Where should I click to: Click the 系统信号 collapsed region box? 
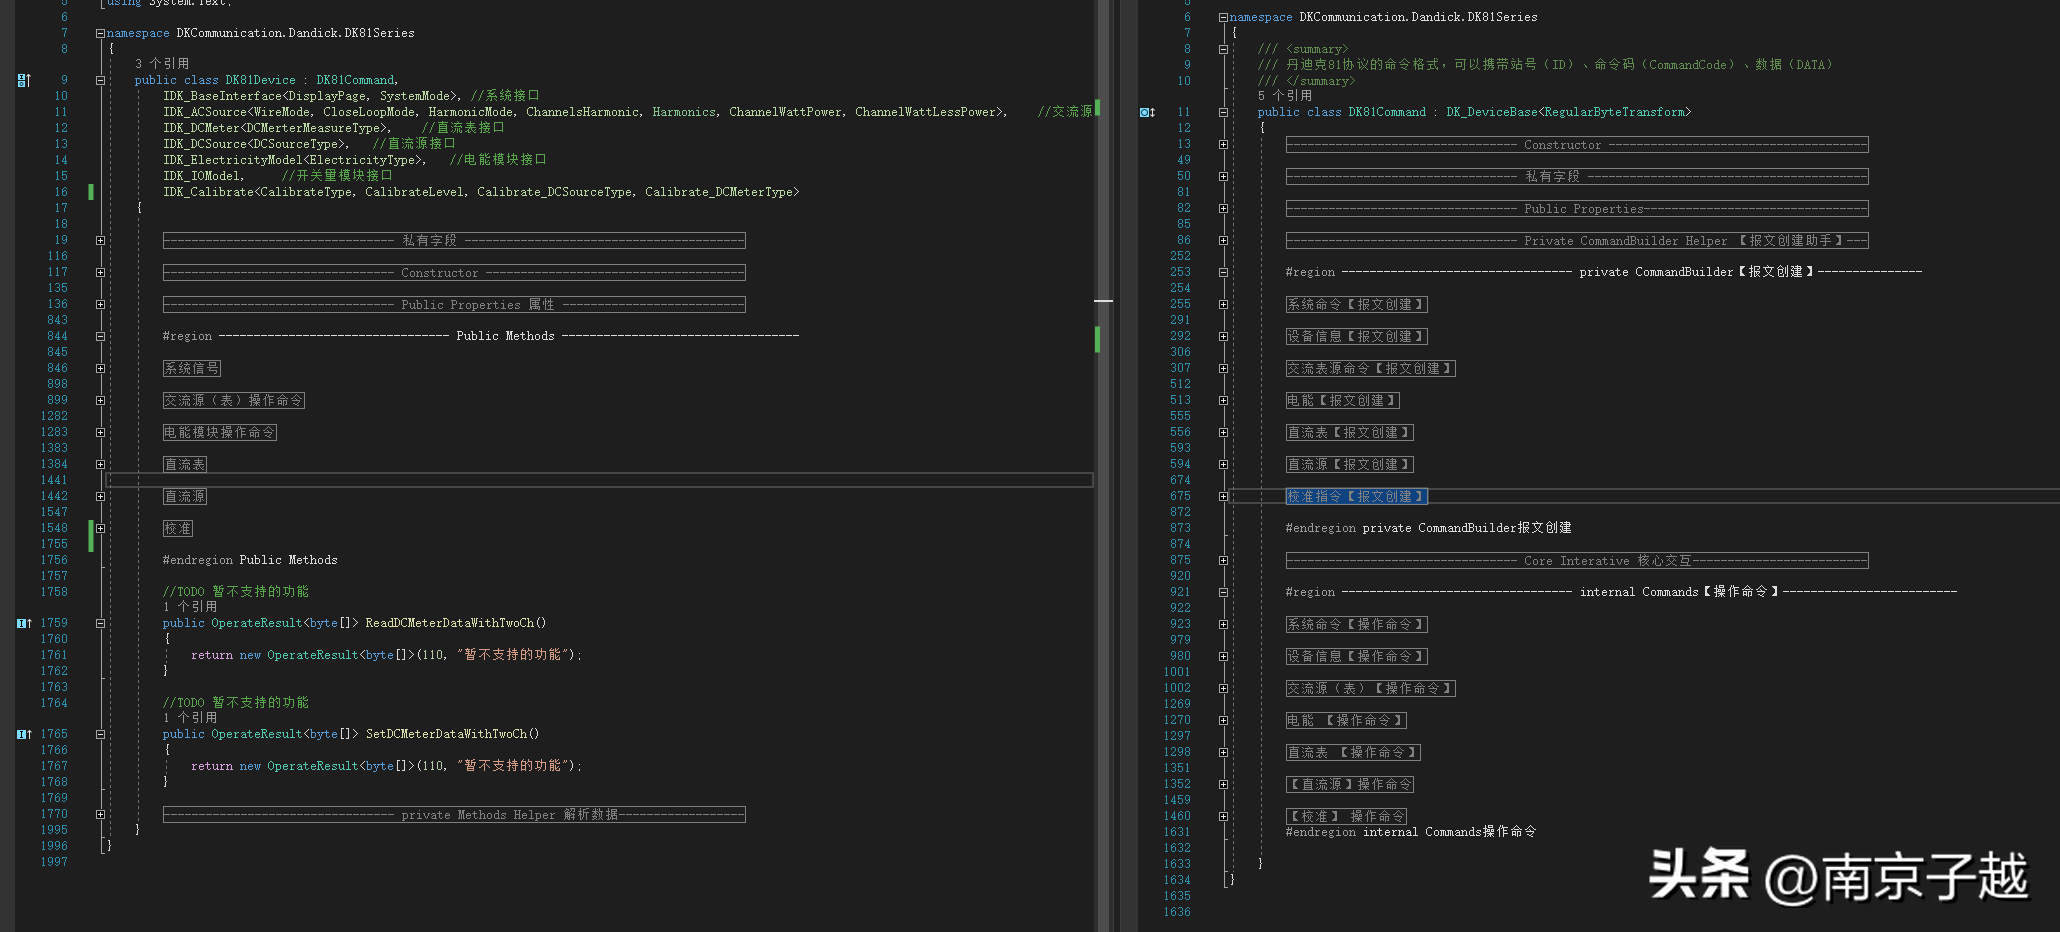pyautogui.click(x=191, y=369)
